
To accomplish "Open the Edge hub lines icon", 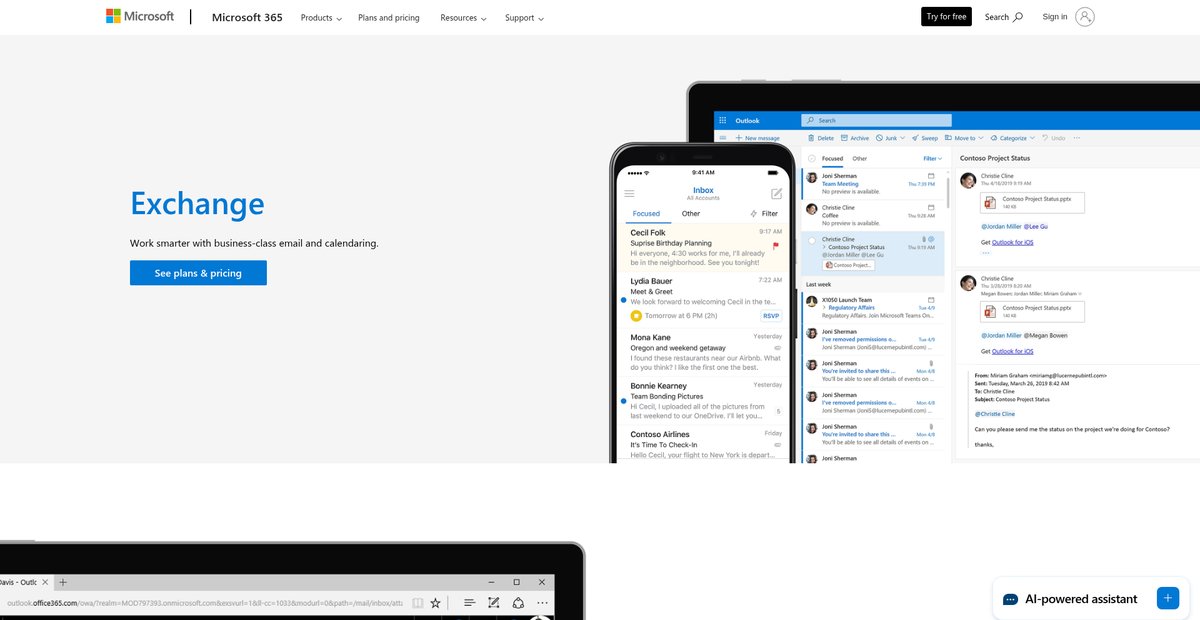I will coord(469,603).
